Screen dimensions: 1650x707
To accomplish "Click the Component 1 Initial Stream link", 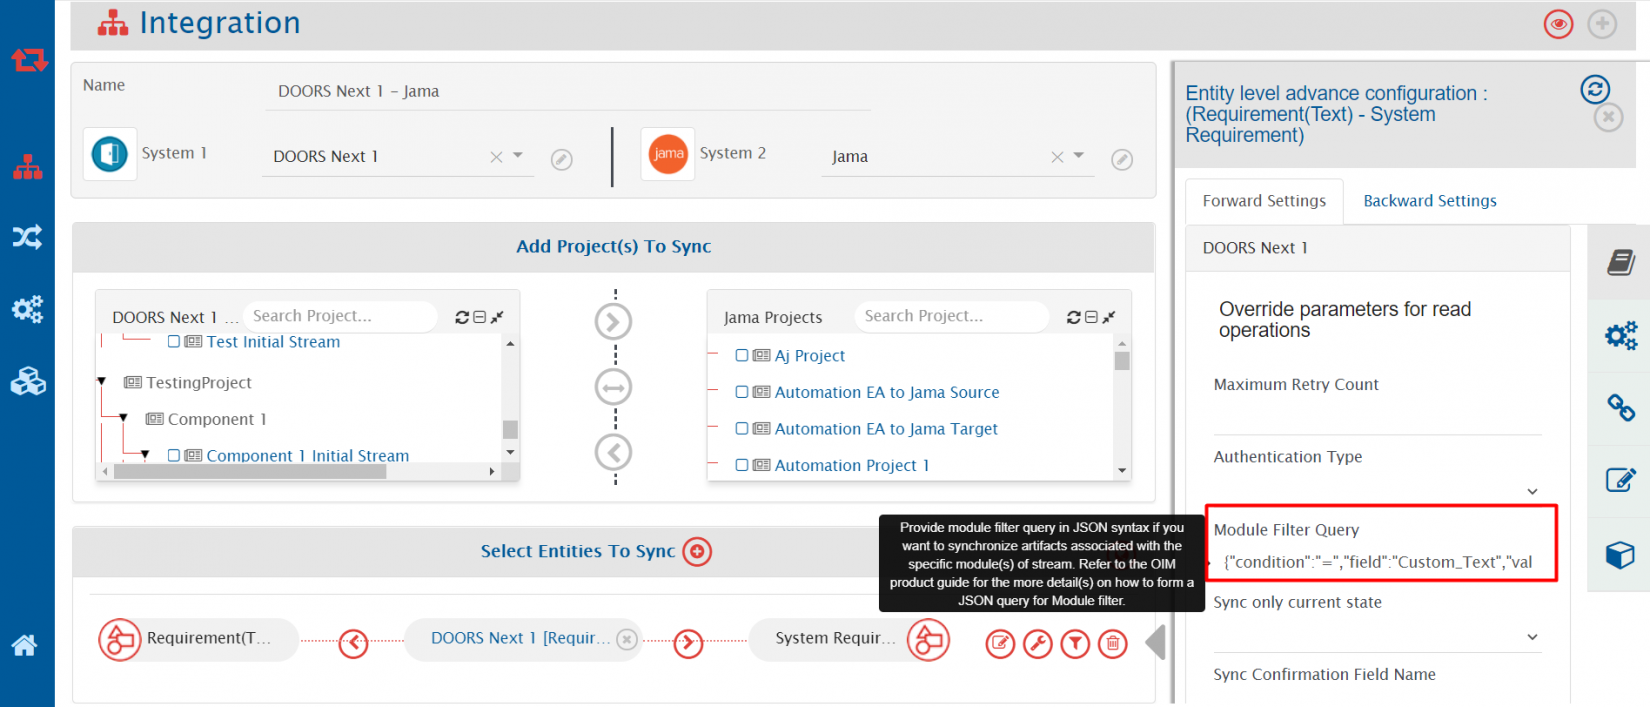I will [308, 456].
